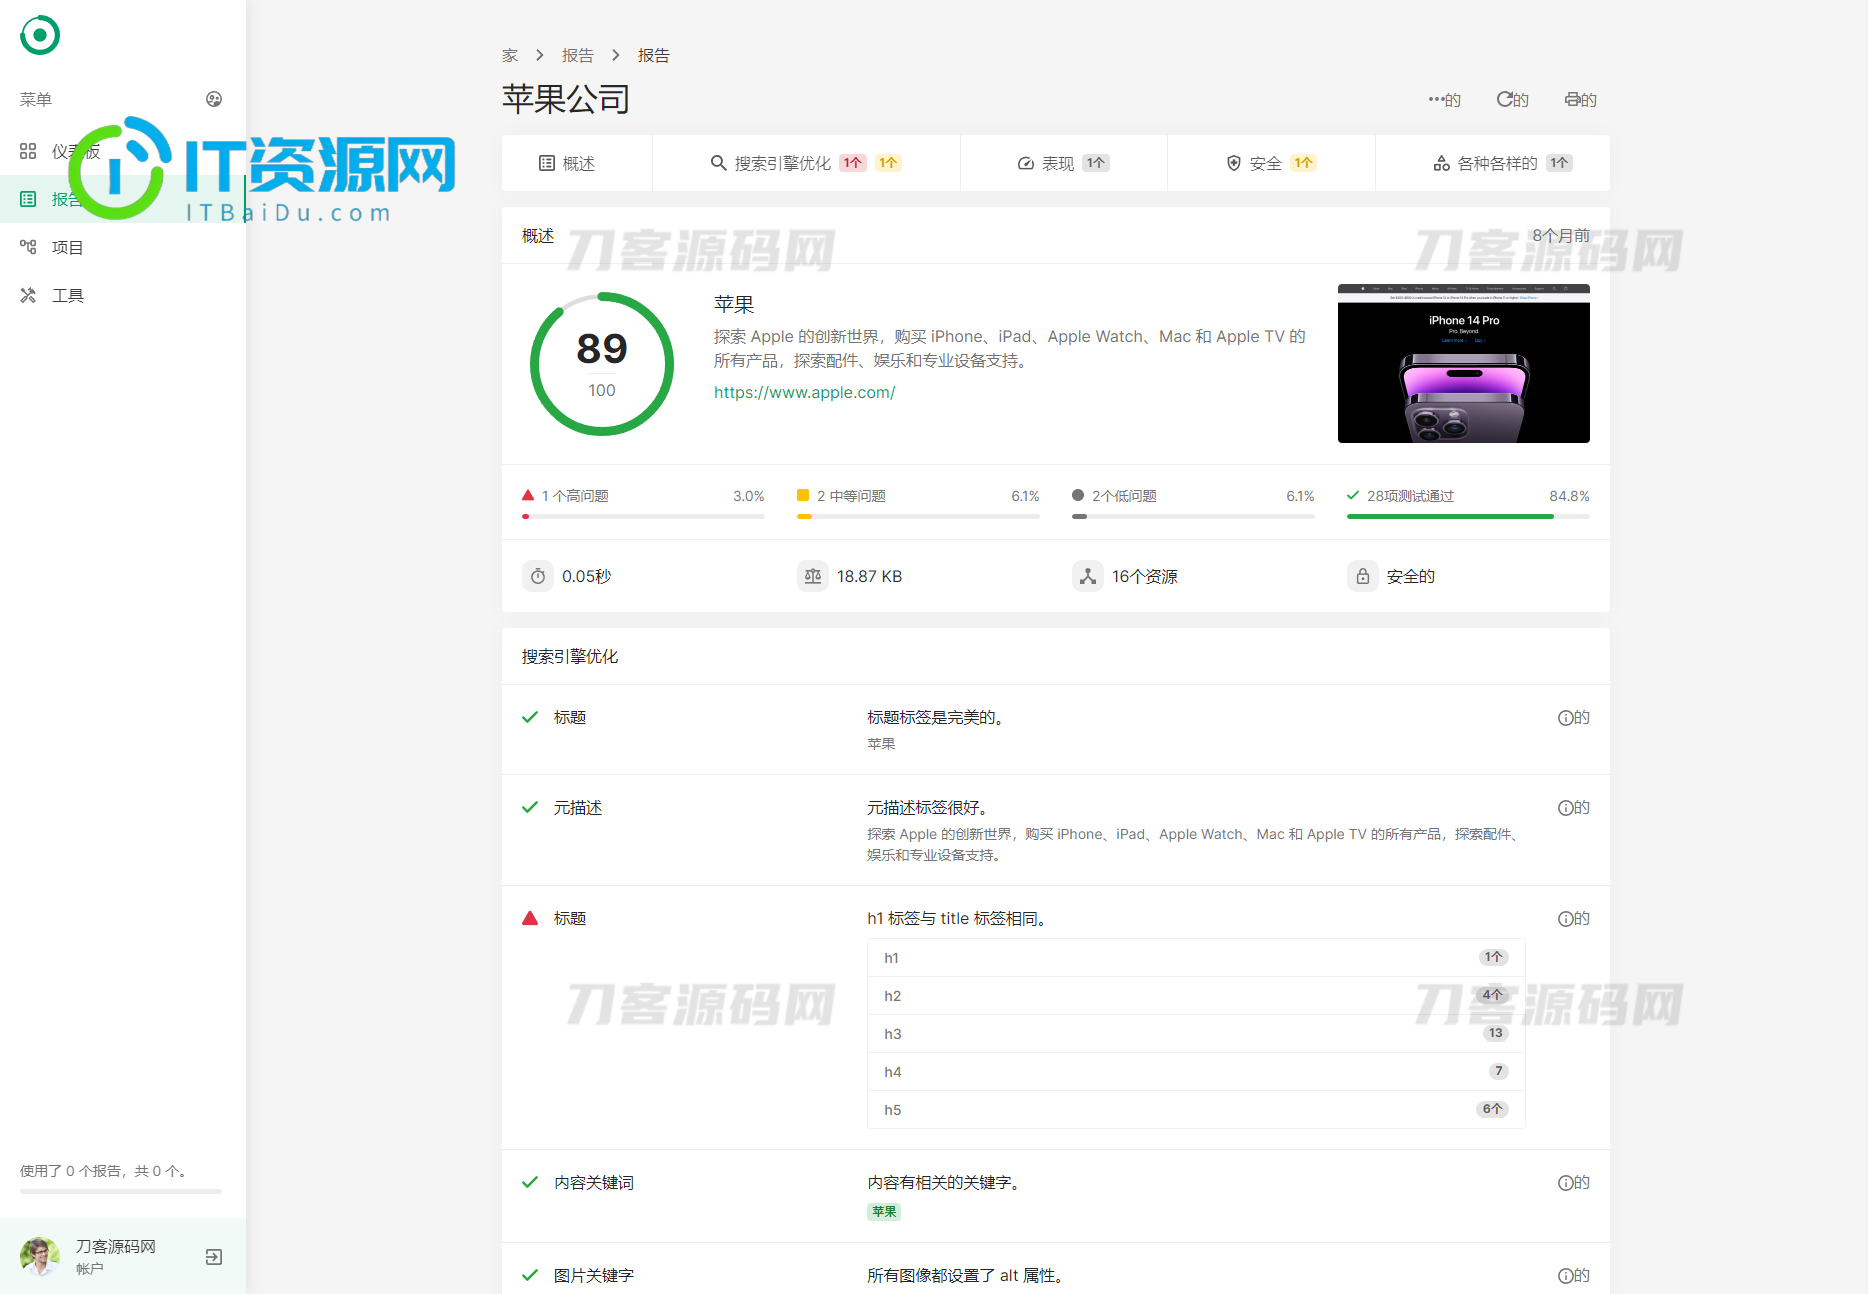Click the stopwatch icon beside 0.05秒
Screen dimensions: 1868x1294
(x=538, y=576)
